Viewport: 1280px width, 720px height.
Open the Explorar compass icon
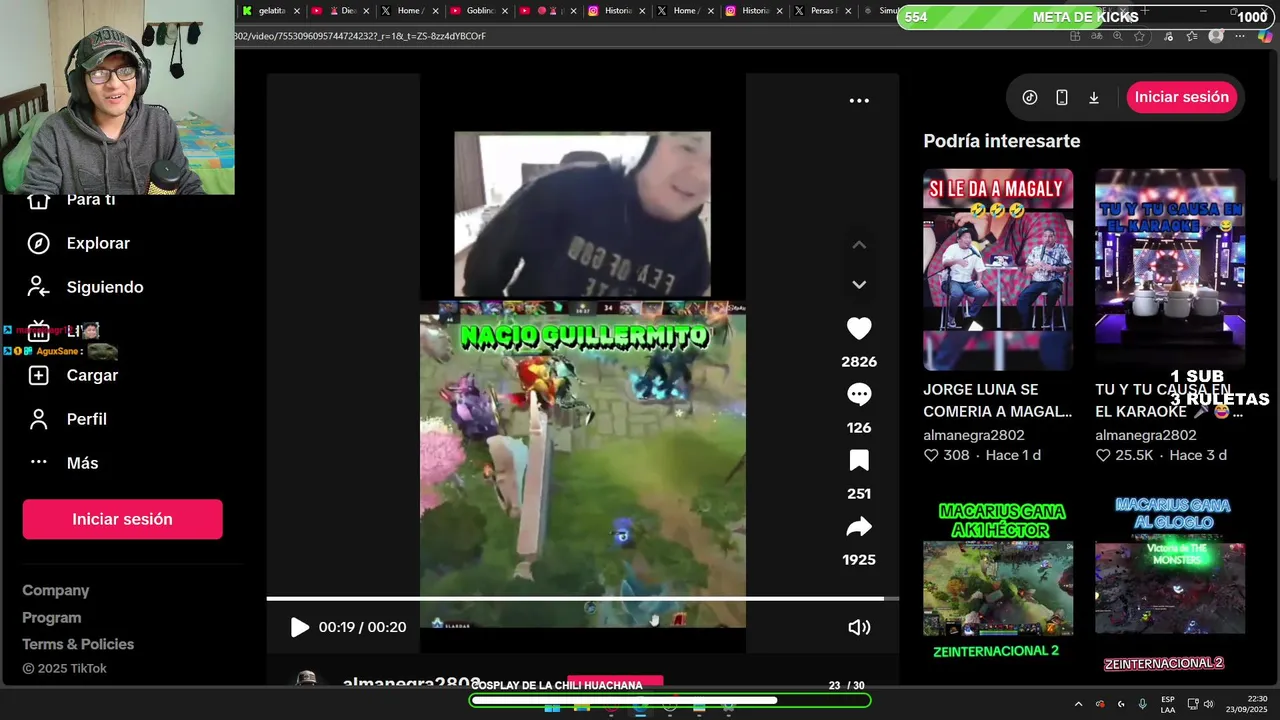pyautogui.click(x=38, y=243)
